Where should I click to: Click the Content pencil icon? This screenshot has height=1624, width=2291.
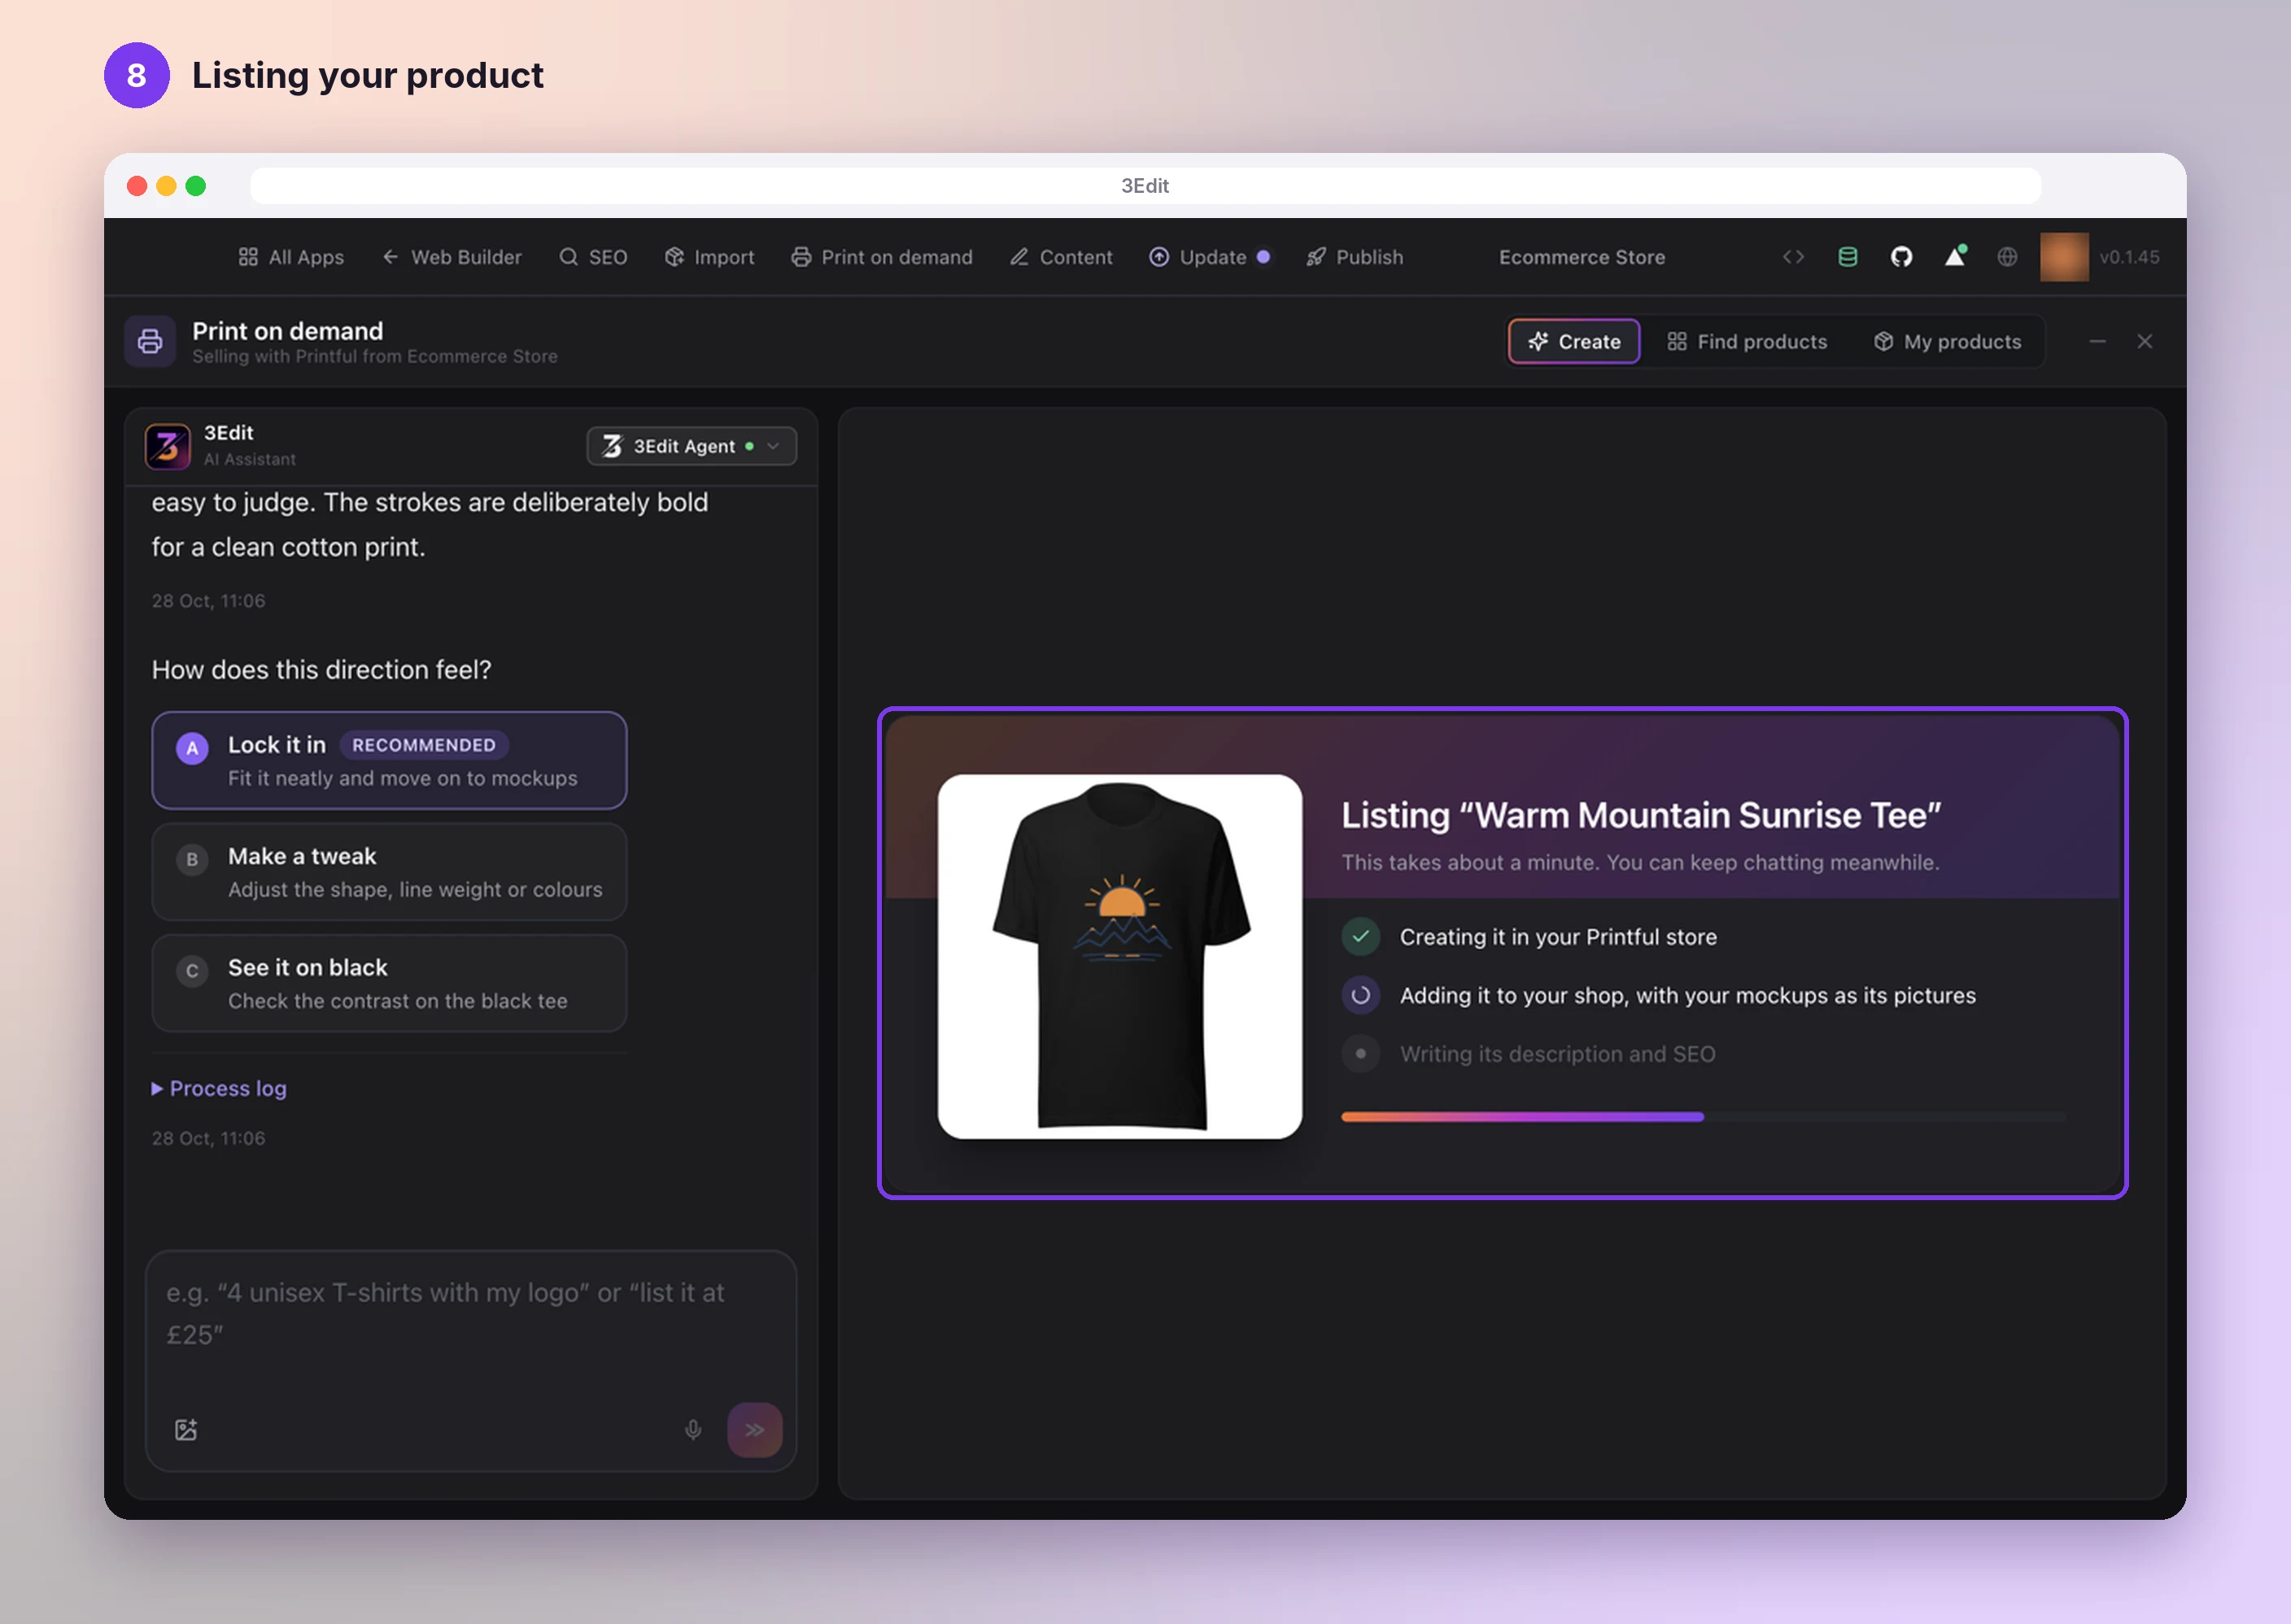(x=1019, y=257)
